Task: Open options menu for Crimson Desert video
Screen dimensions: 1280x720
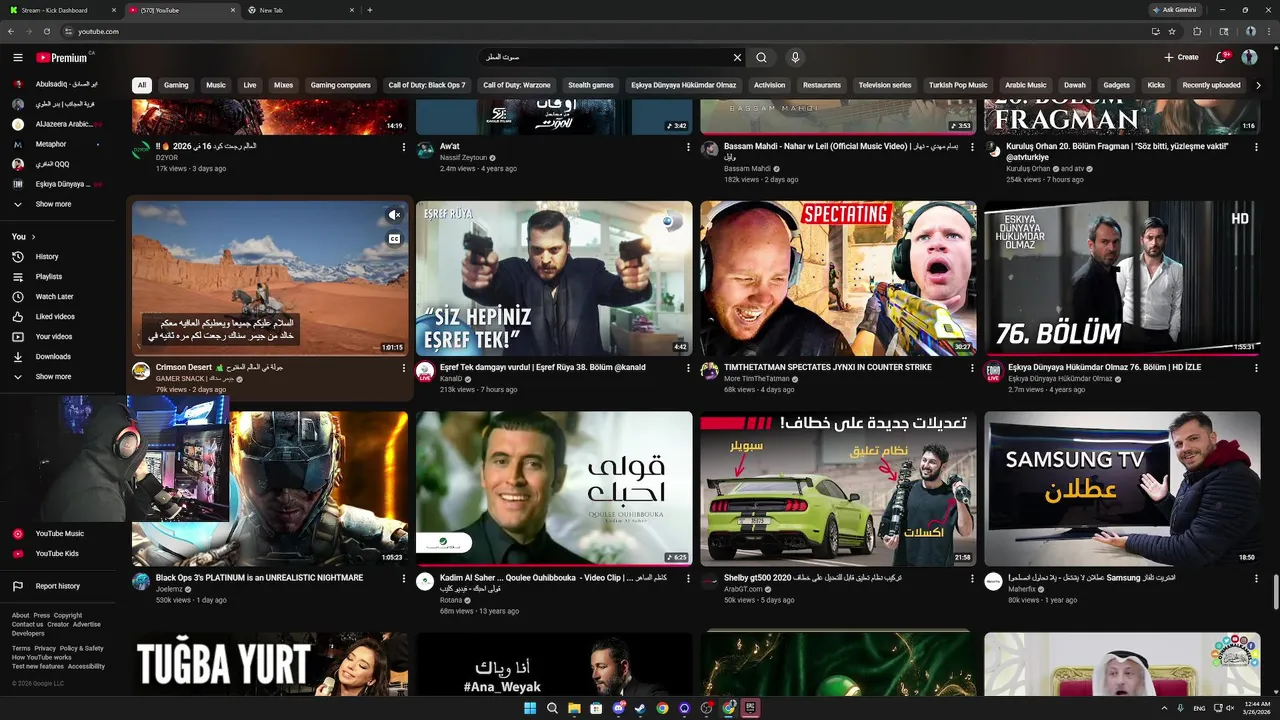Action: [404, 368]
